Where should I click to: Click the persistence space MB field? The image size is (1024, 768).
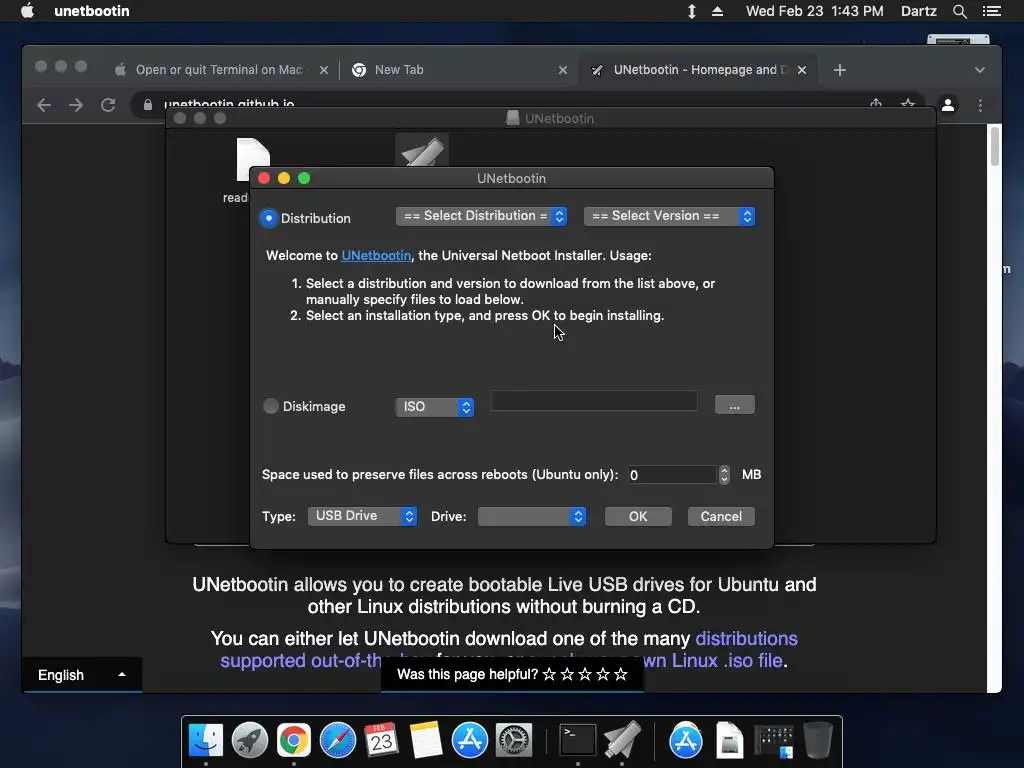coord(671,475)
